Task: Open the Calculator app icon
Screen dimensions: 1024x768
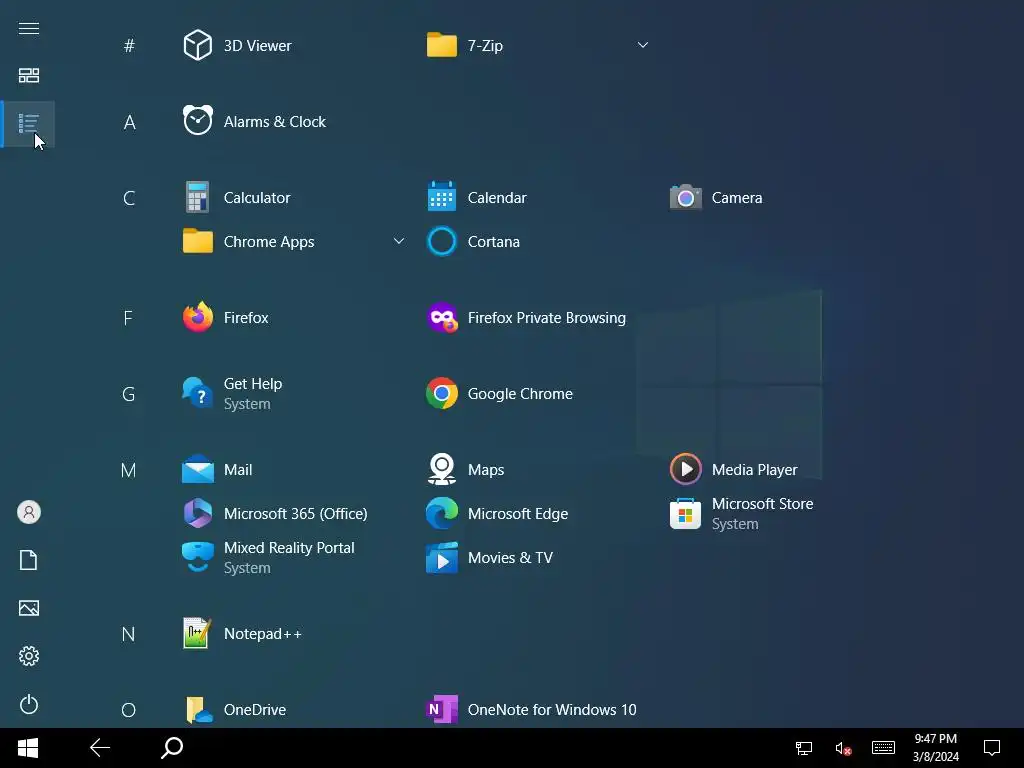Action: pos(197,197)
